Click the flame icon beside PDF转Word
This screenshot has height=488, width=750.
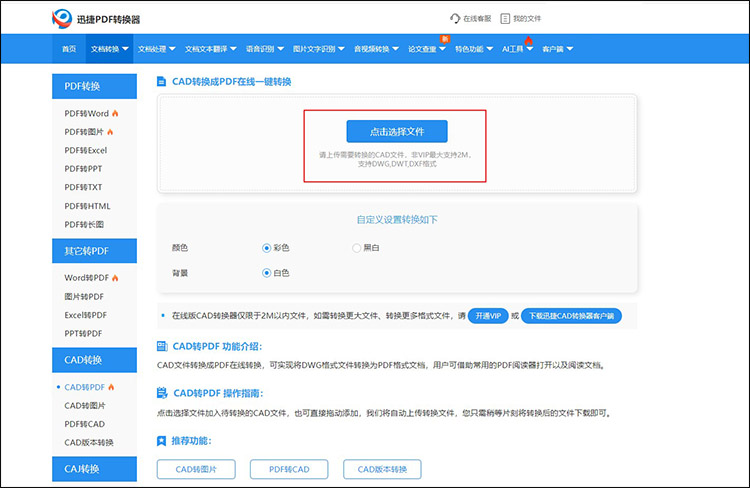click(x=115, y=113)
